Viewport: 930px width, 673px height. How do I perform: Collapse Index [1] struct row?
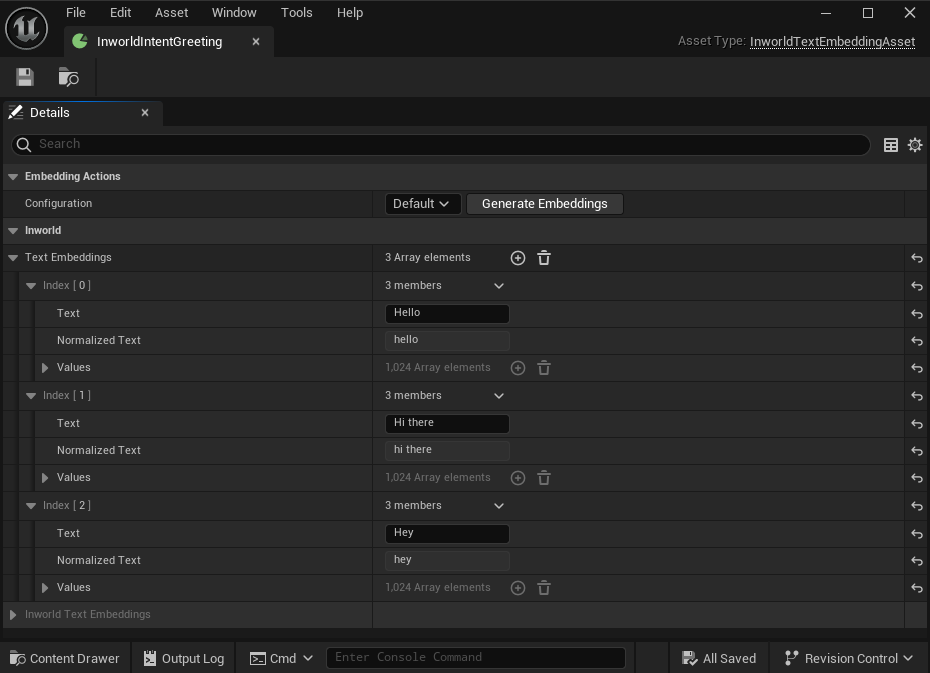point(31,395)
